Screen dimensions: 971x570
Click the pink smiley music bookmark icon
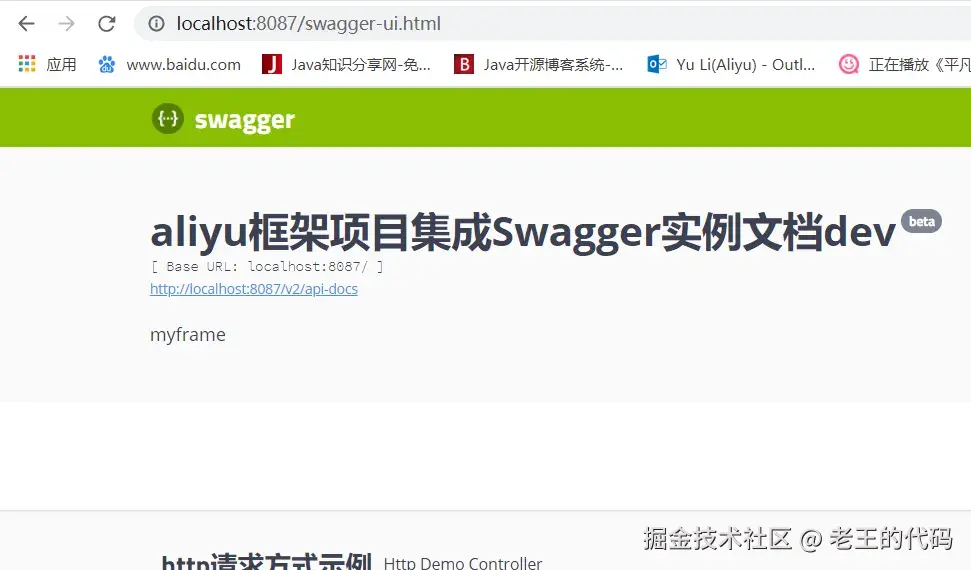point(848,64)
